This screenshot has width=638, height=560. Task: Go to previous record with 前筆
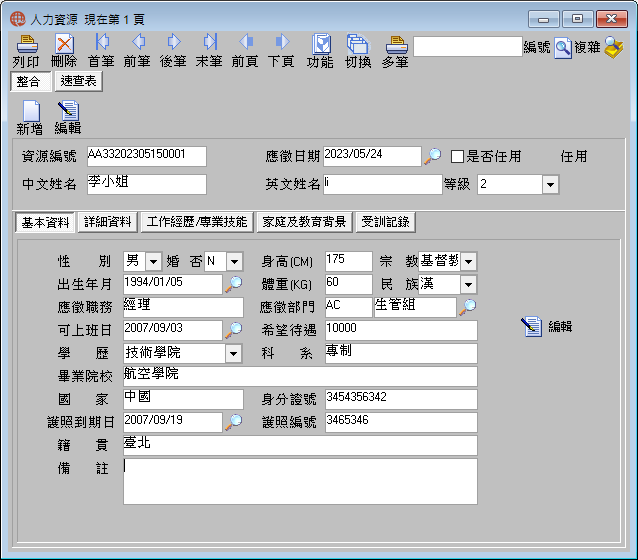coord(138,42)
